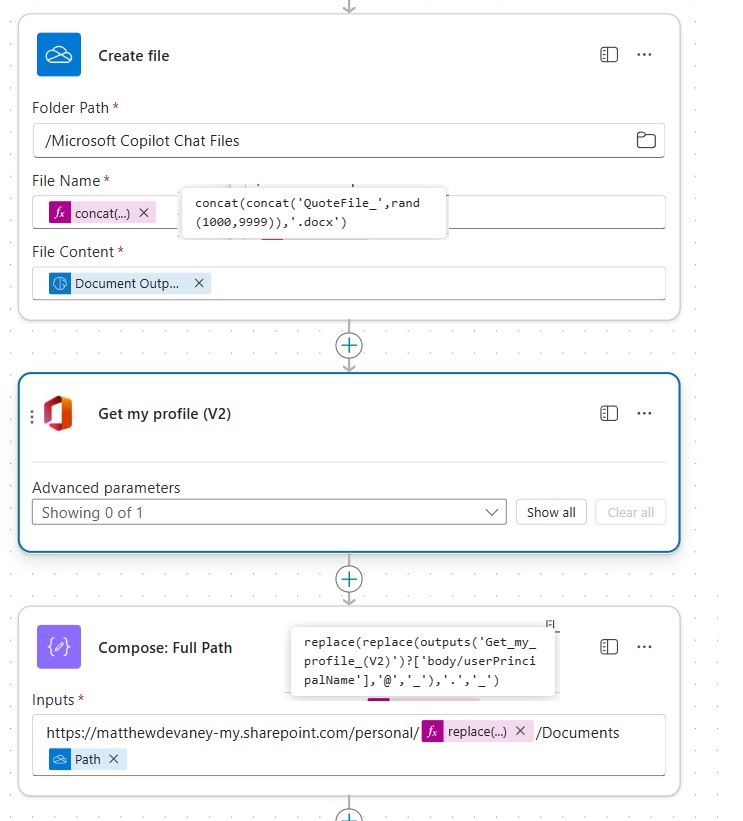This screenshot has width=743, height=821.
Task: Open more options menu on Compose: Full Path
Action: pyautogui.click(x=645, y=647)
